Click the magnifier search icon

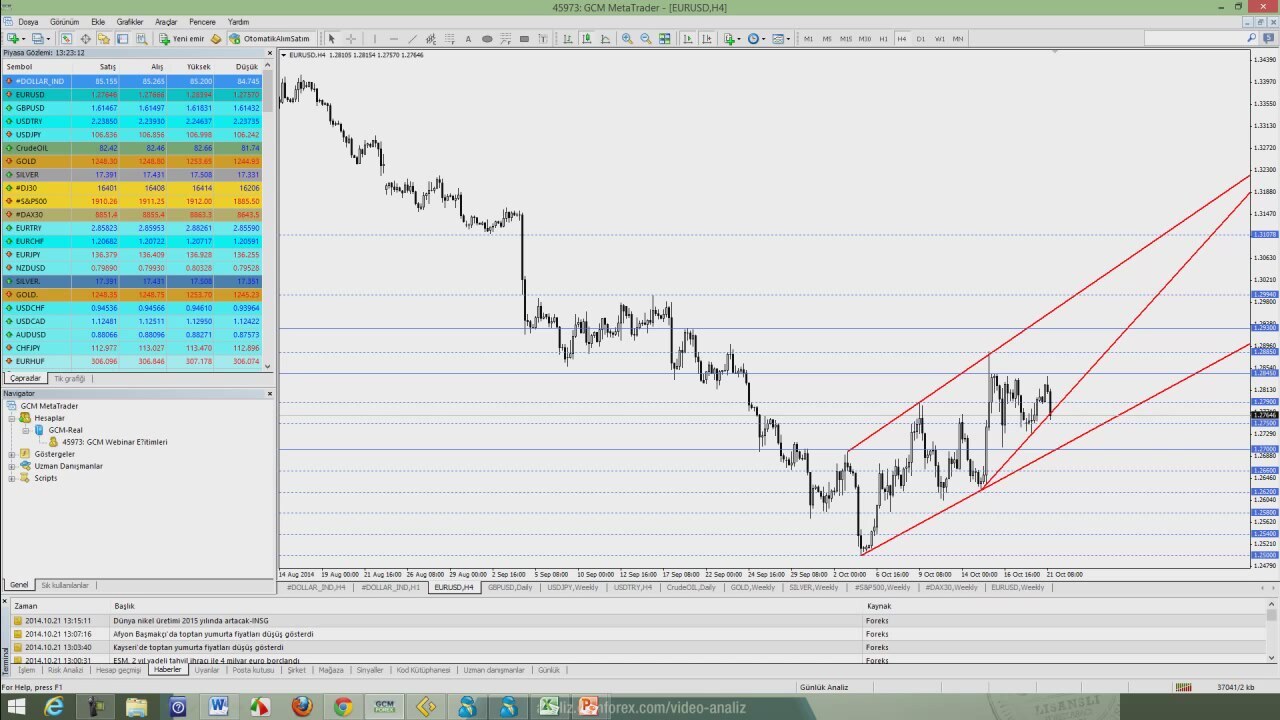1252,39
